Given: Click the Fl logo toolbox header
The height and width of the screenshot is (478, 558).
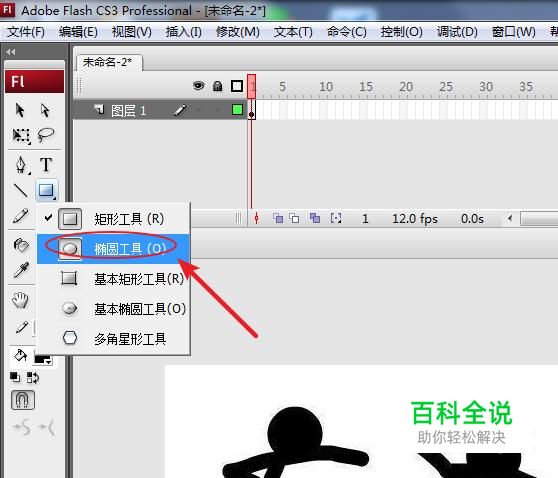Looking at the screenshot, I should click(x=35, y=82).
